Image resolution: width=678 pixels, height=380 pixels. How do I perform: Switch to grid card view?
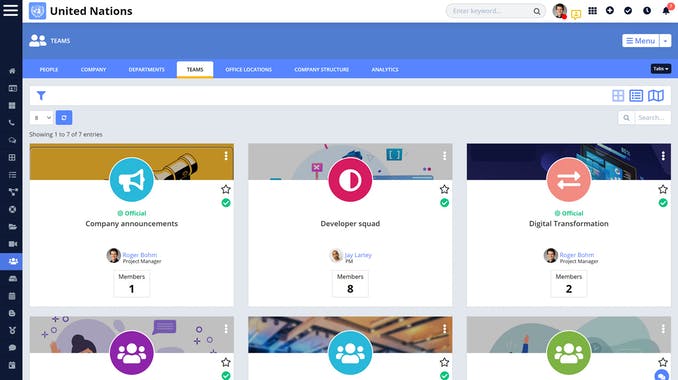point(618,96)
